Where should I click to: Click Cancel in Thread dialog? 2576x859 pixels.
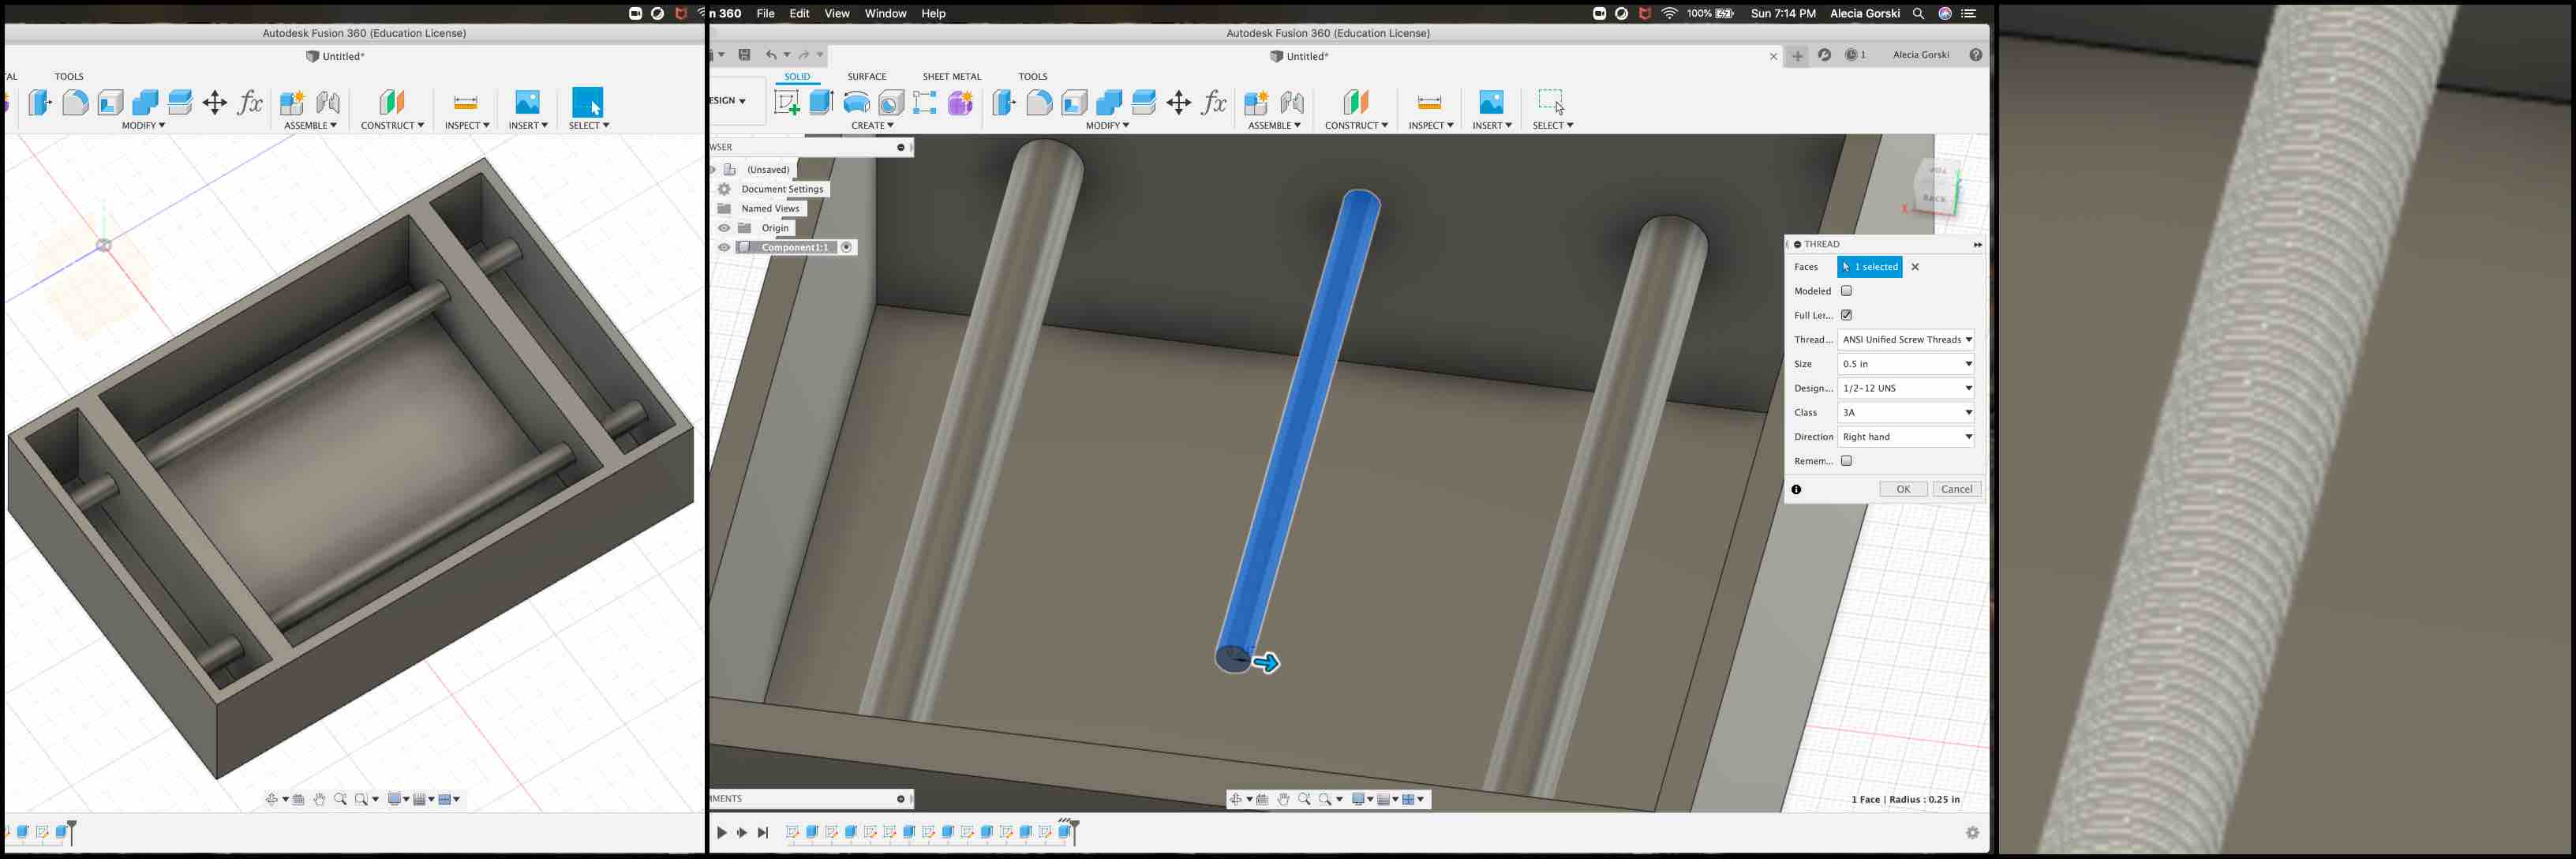[x=1956, y=489]
